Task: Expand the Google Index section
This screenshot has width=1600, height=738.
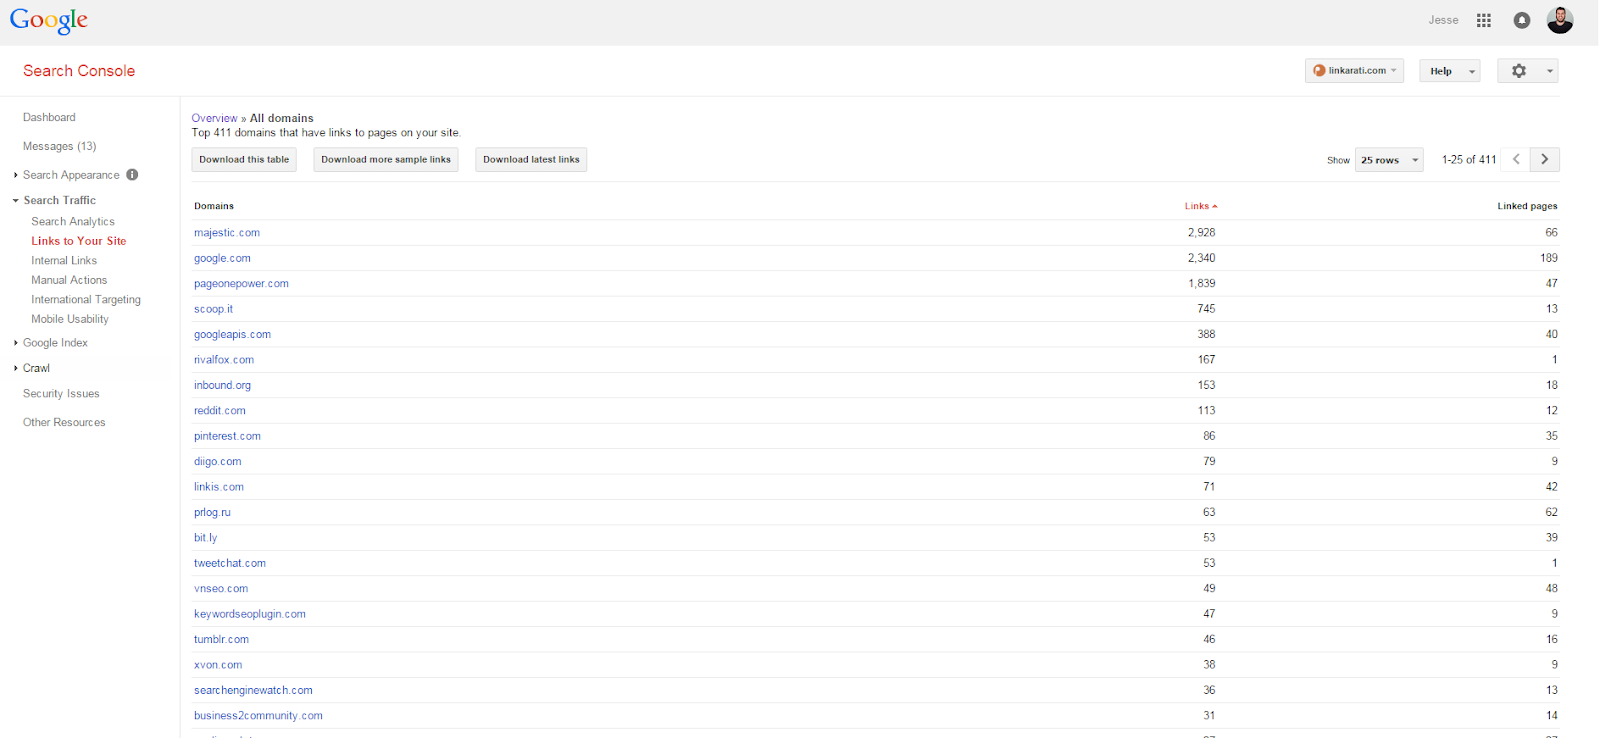Action: [16, 343]
